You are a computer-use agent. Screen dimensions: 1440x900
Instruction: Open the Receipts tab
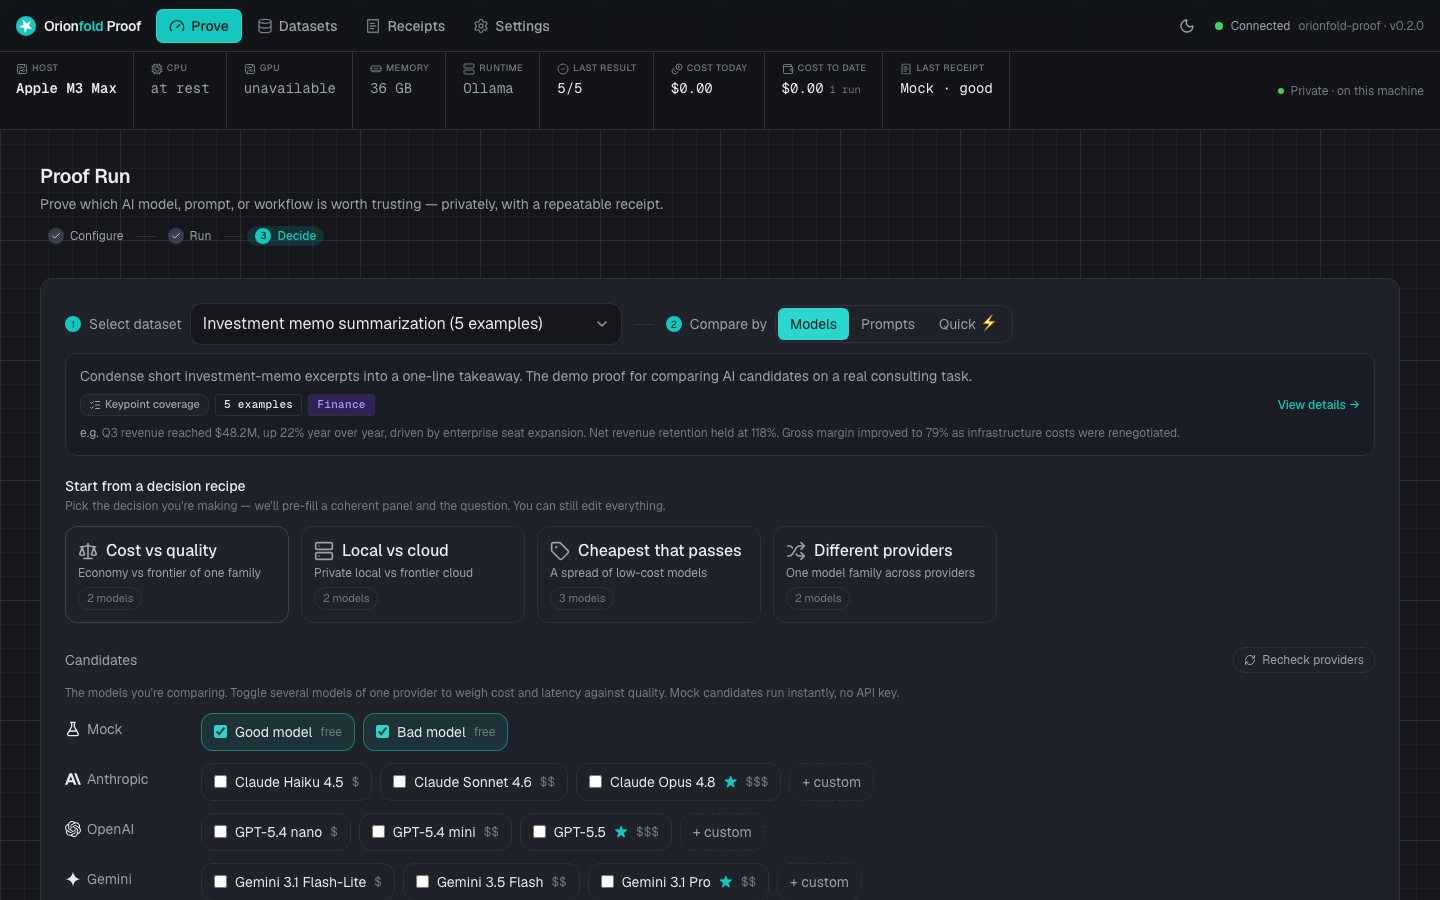[406, 26]
